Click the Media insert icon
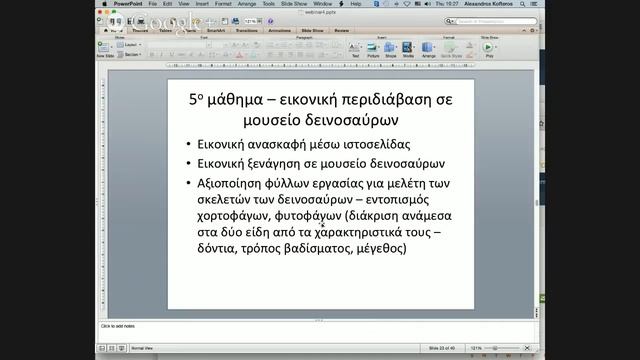 (407, 47)
